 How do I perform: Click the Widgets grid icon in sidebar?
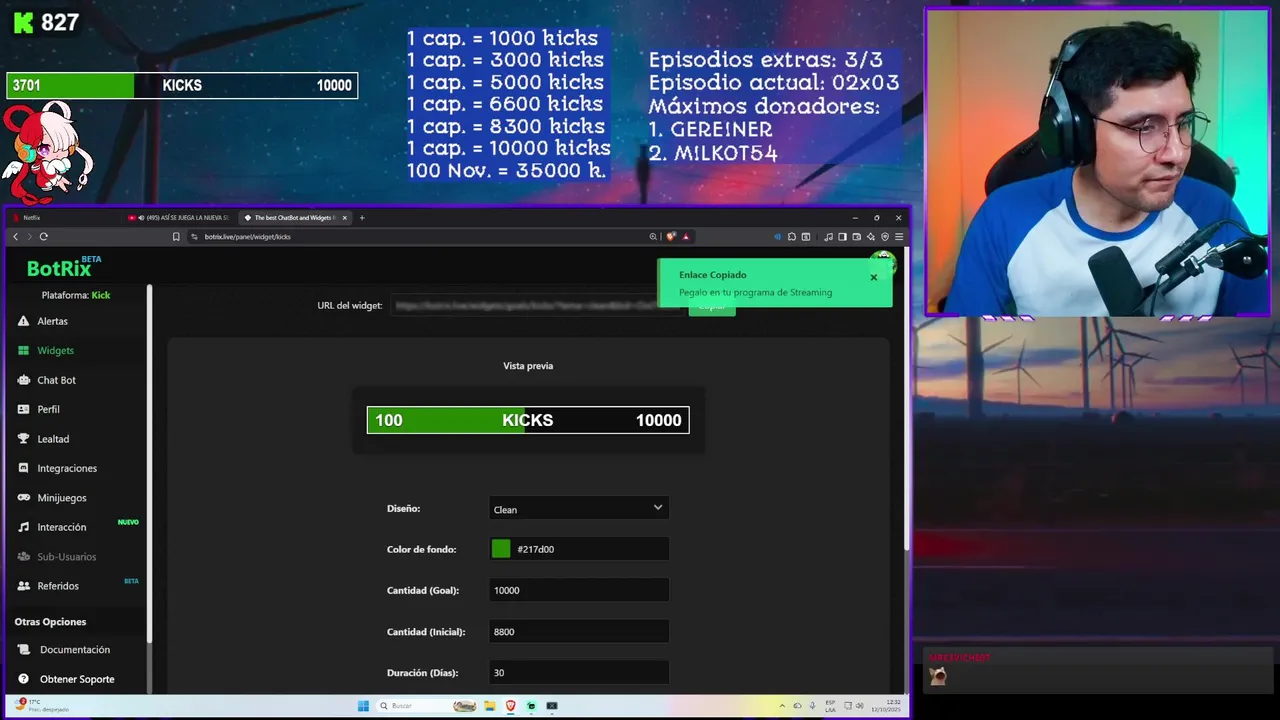tap(24, 350)
